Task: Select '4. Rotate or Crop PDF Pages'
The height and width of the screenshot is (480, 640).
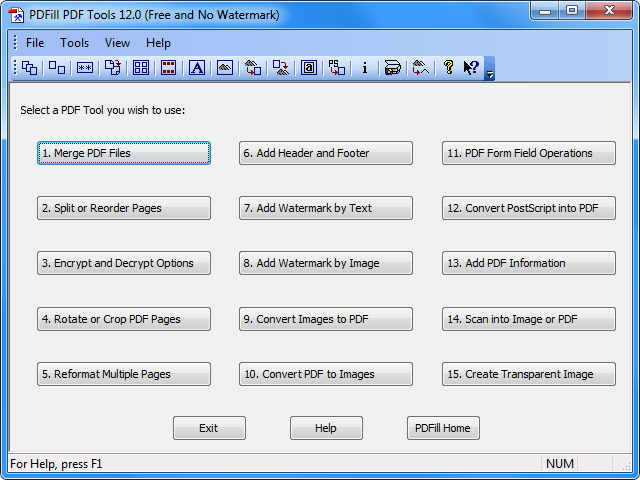Action: pos(124,319)
